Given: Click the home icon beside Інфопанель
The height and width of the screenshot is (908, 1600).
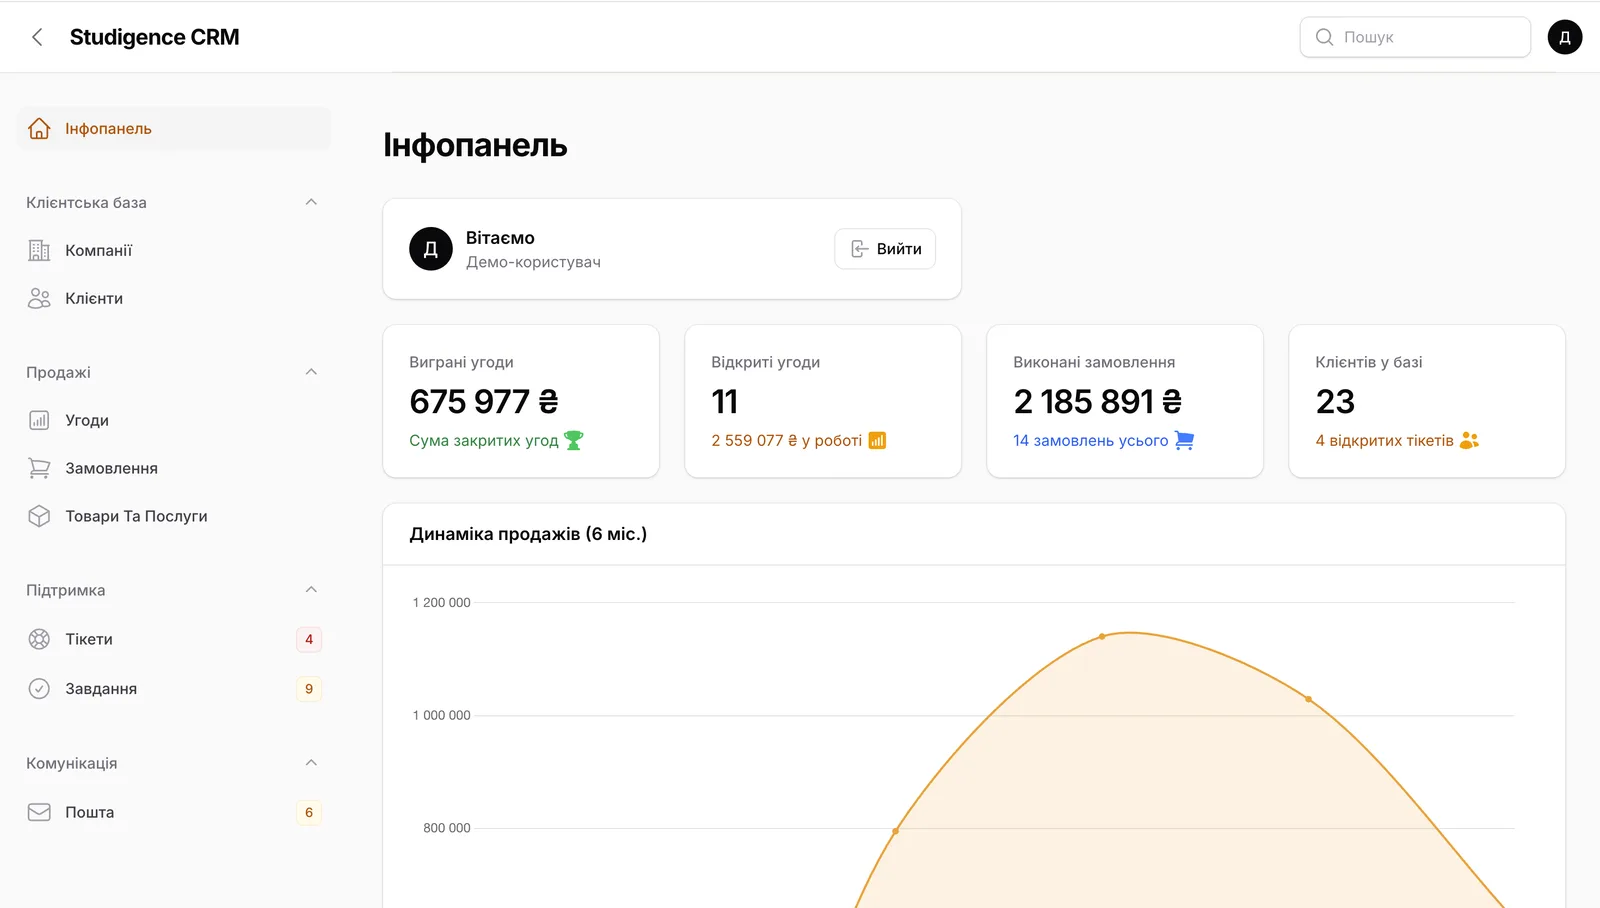Looking at the screenshot, I should [39, 128].
